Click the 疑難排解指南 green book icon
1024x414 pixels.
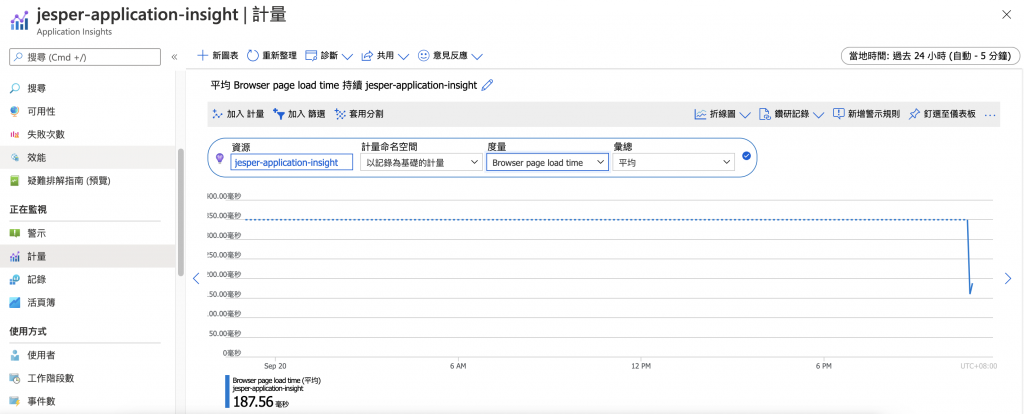click(x=15, y=181)
